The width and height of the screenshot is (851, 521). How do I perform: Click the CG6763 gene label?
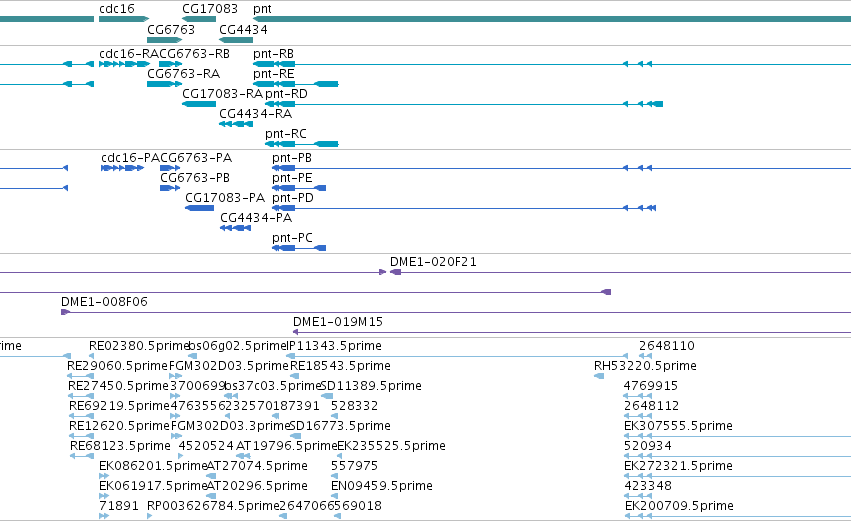pyautogui.click(x=171, y=29)
